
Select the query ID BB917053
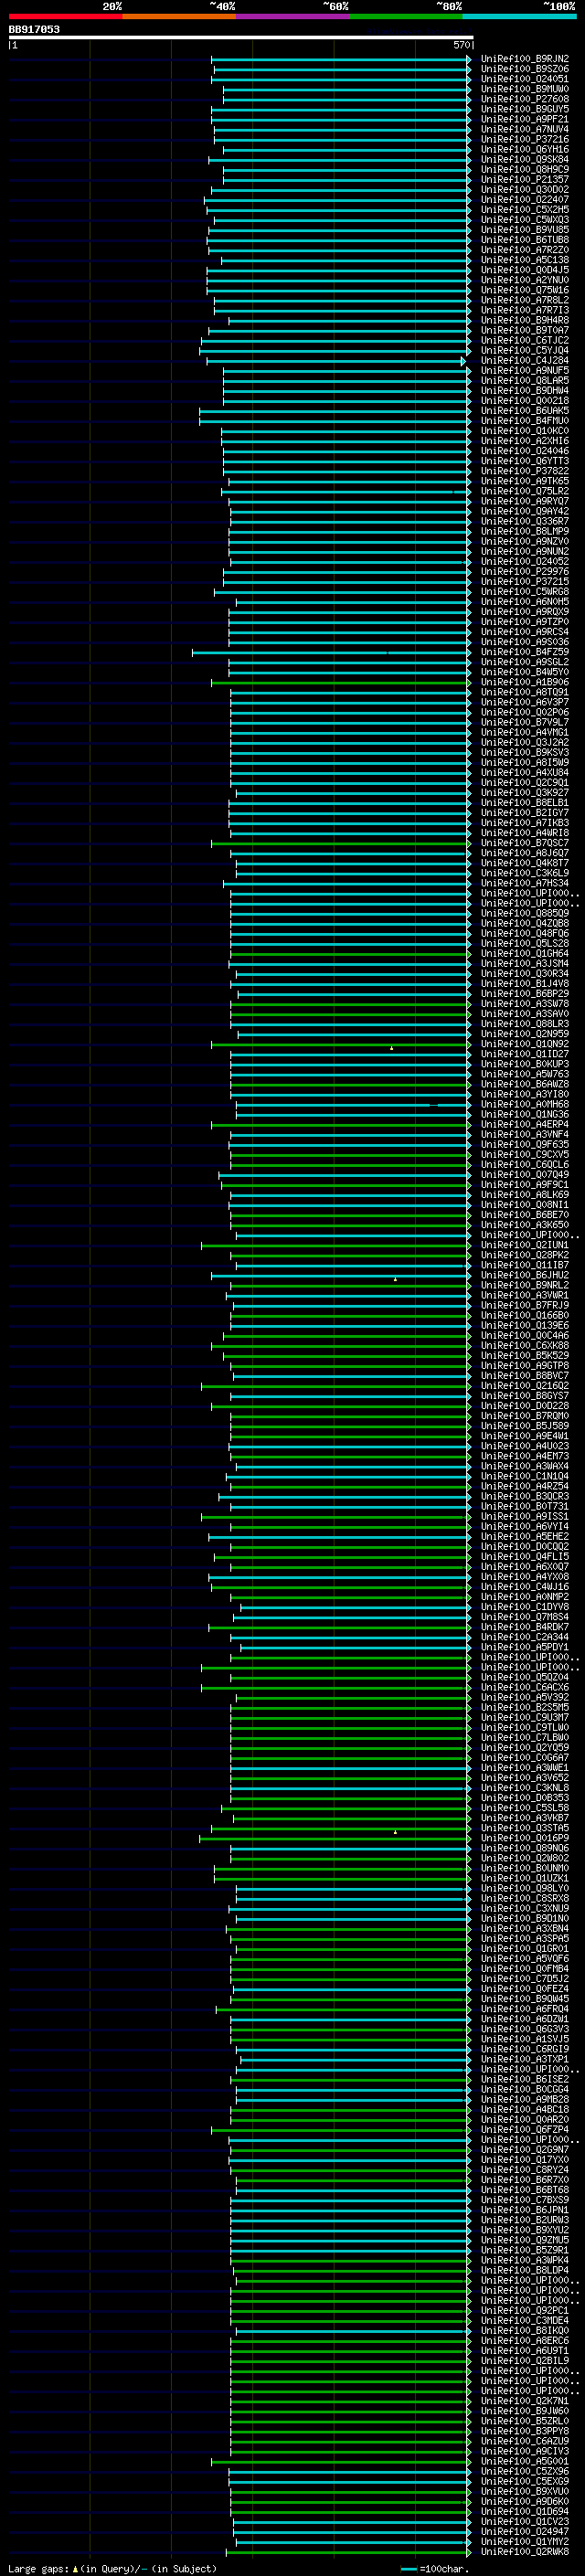coord(34,30)
